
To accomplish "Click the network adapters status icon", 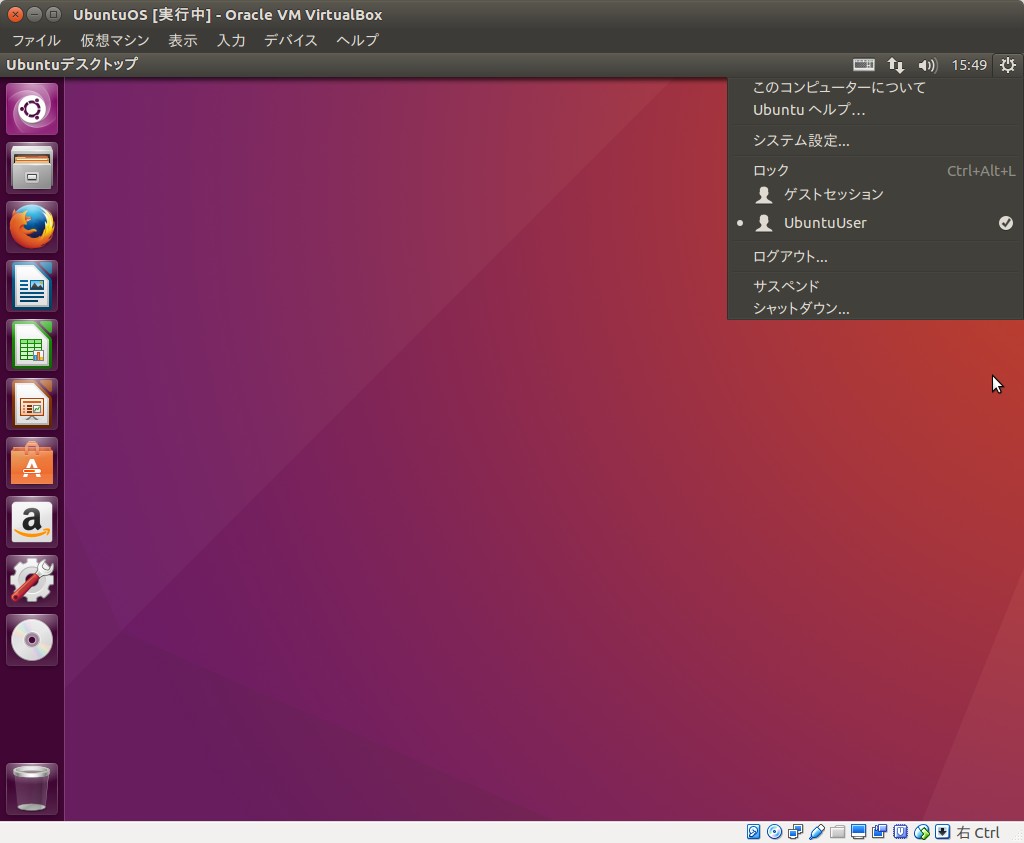I will [x=795, y=832].
